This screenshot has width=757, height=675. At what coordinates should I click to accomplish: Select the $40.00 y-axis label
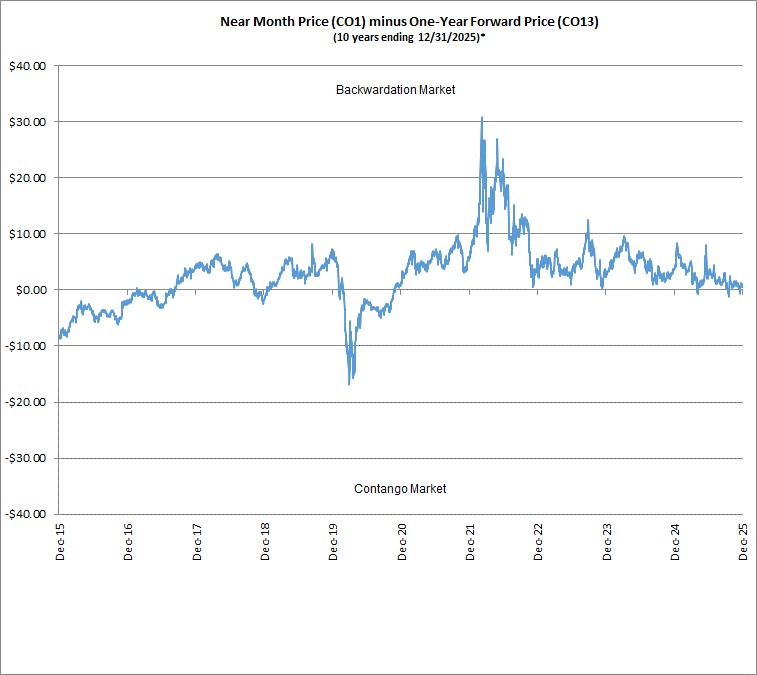coord(28,66)
